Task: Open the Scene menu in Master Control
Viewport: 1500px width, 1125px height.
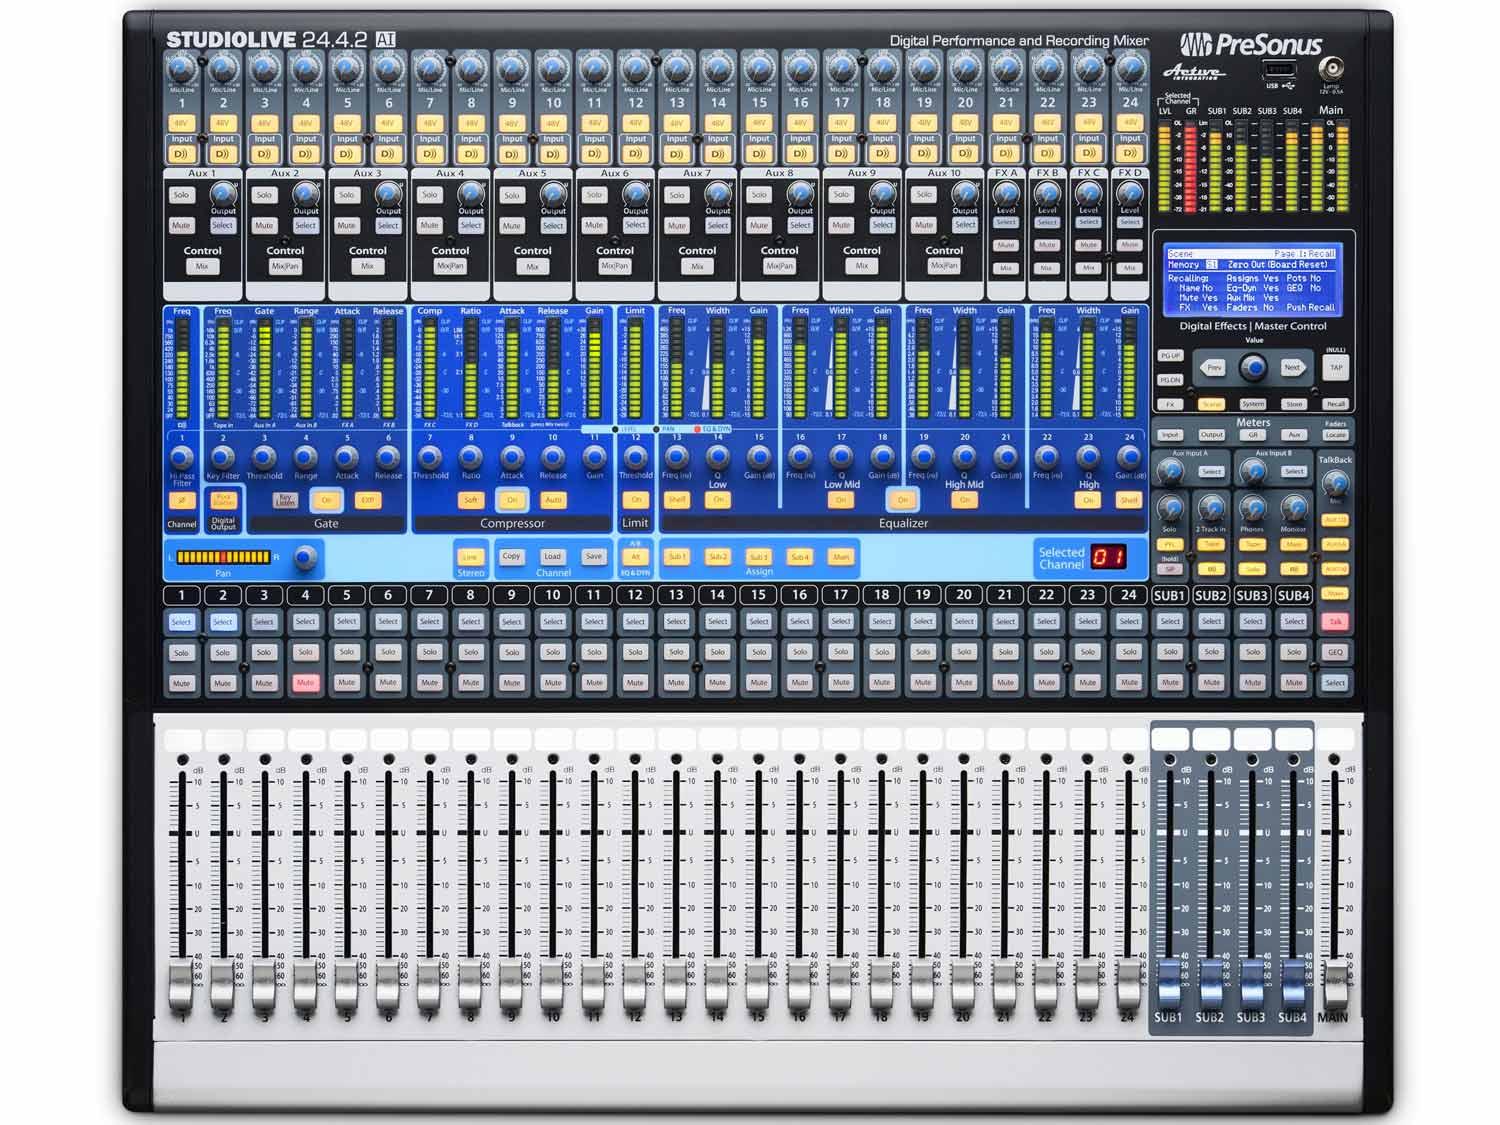Action: 1211,404
